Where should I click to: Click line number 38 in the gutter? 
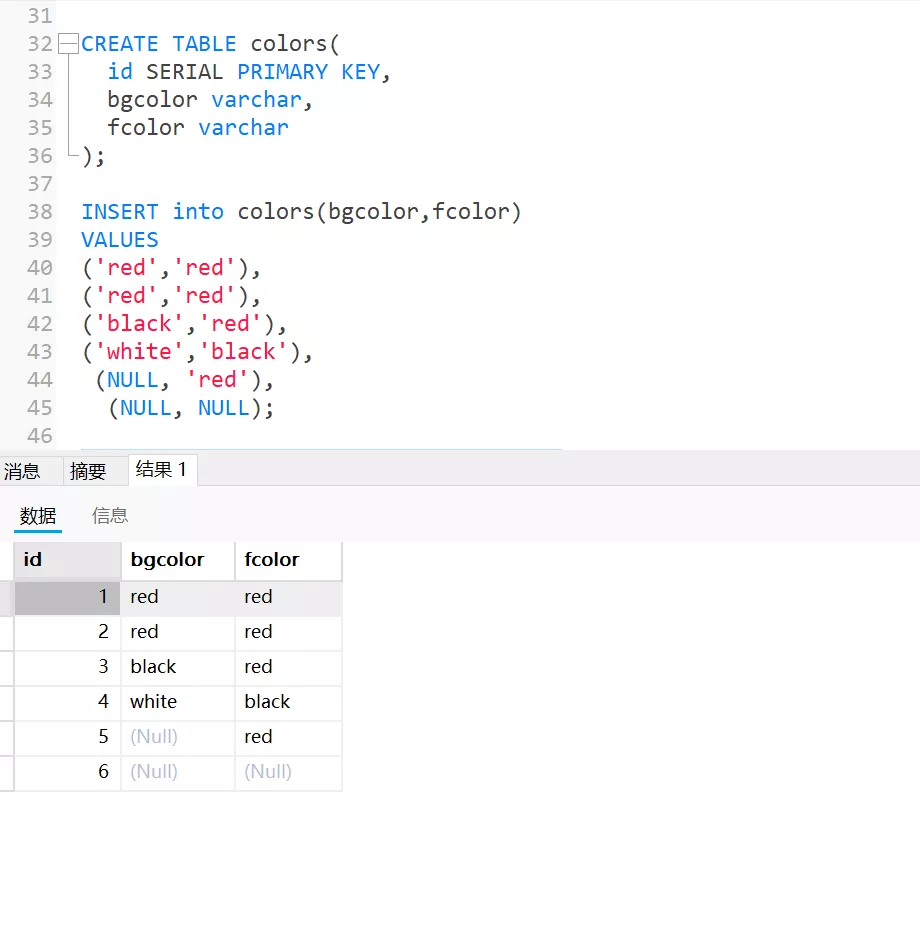40,212
